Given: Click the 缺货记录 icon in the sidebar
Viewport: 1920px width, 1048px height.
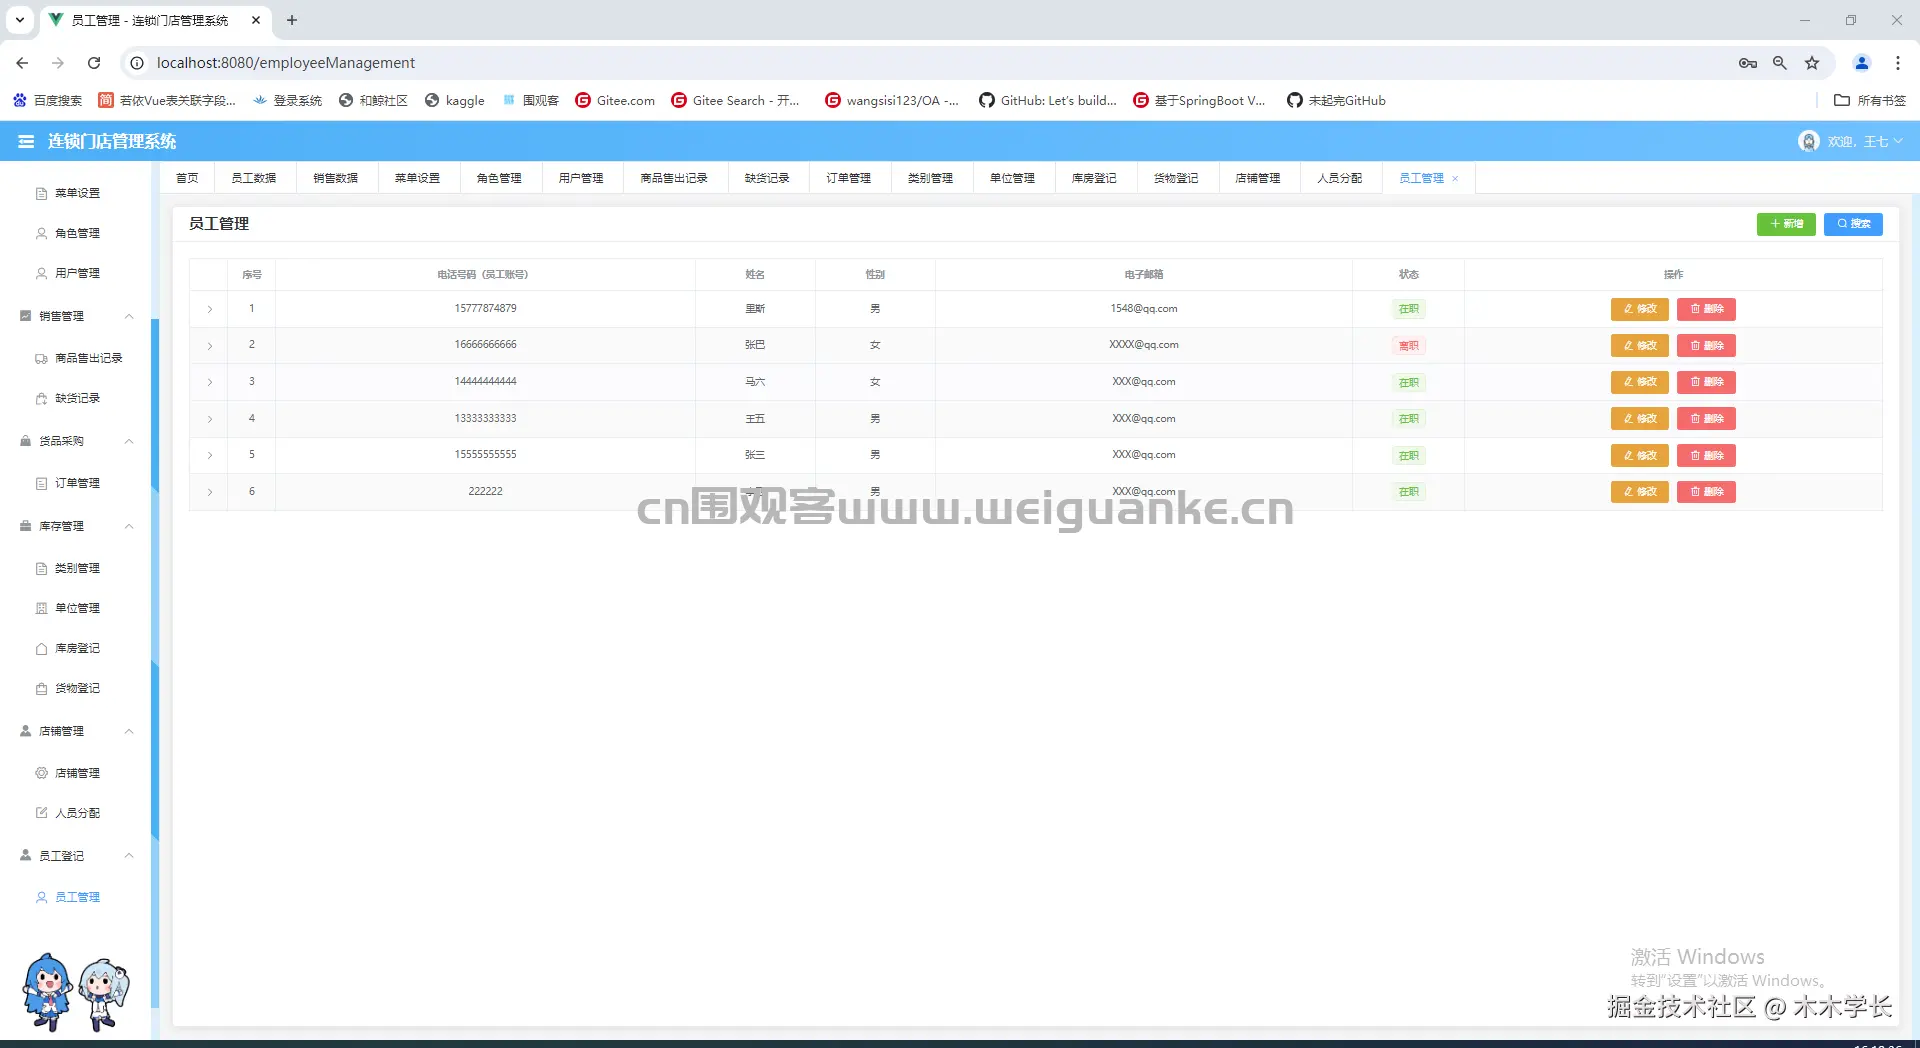Looking at the screenshot, I should (41, 398).
